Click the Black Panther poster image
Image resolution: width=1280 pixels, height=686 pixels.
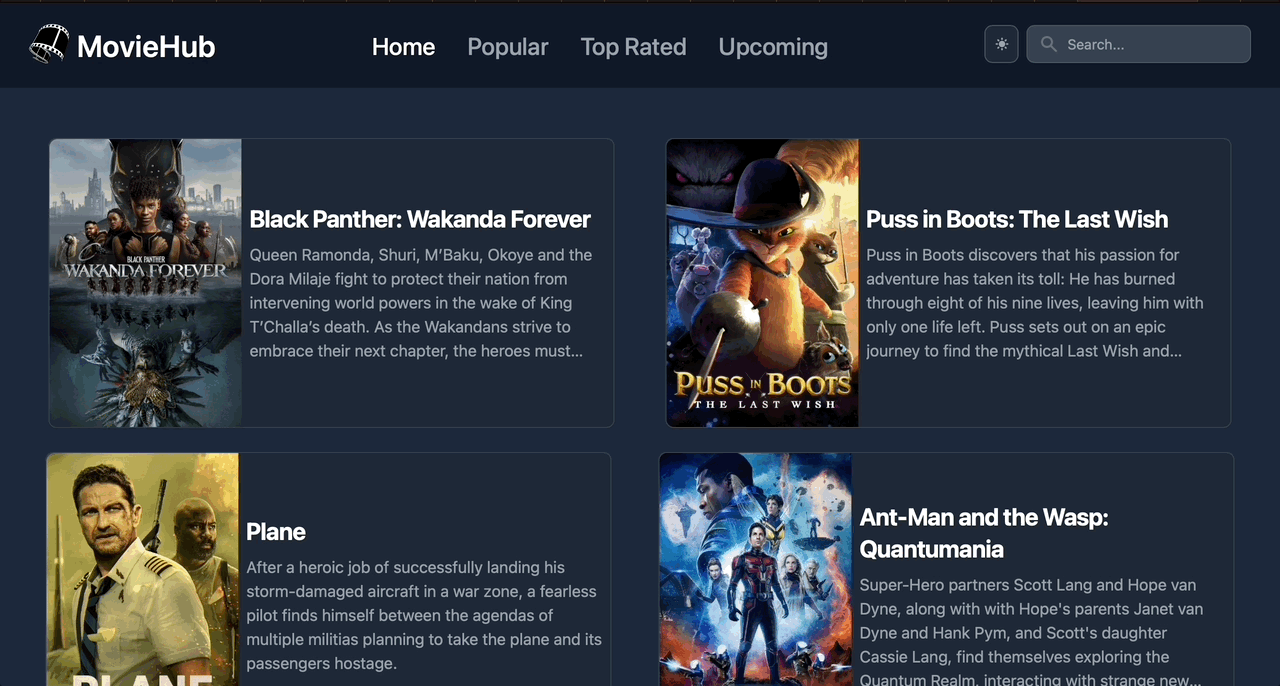coord(145,283)
